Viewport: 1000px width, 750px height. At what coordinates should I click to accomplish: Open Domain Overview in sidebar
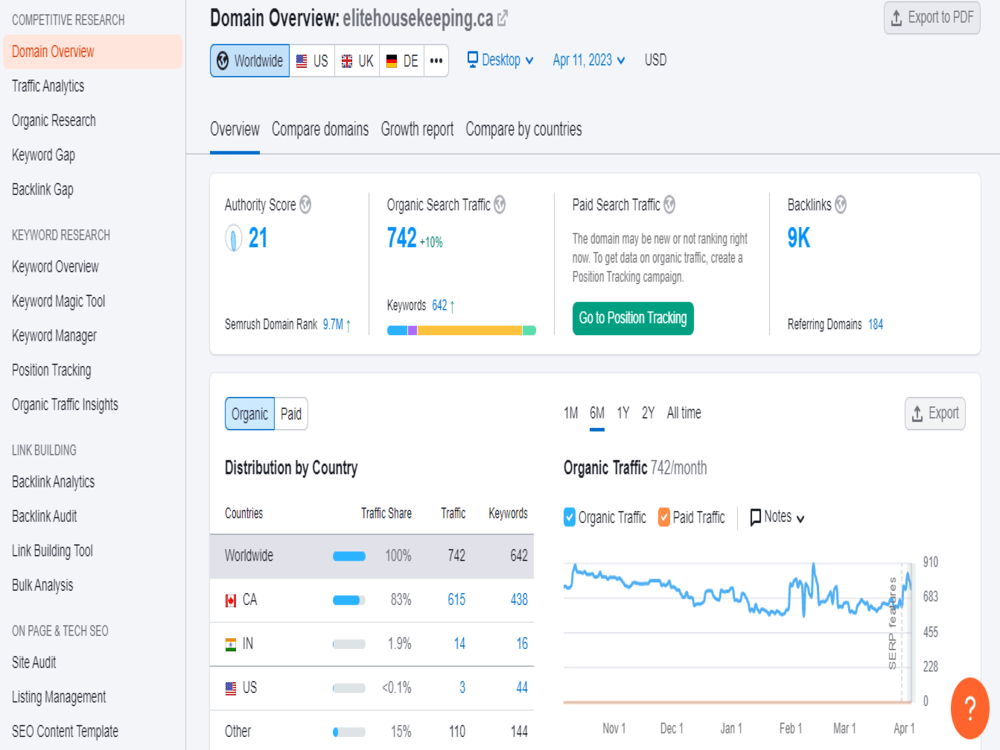(x=92, y=52)
